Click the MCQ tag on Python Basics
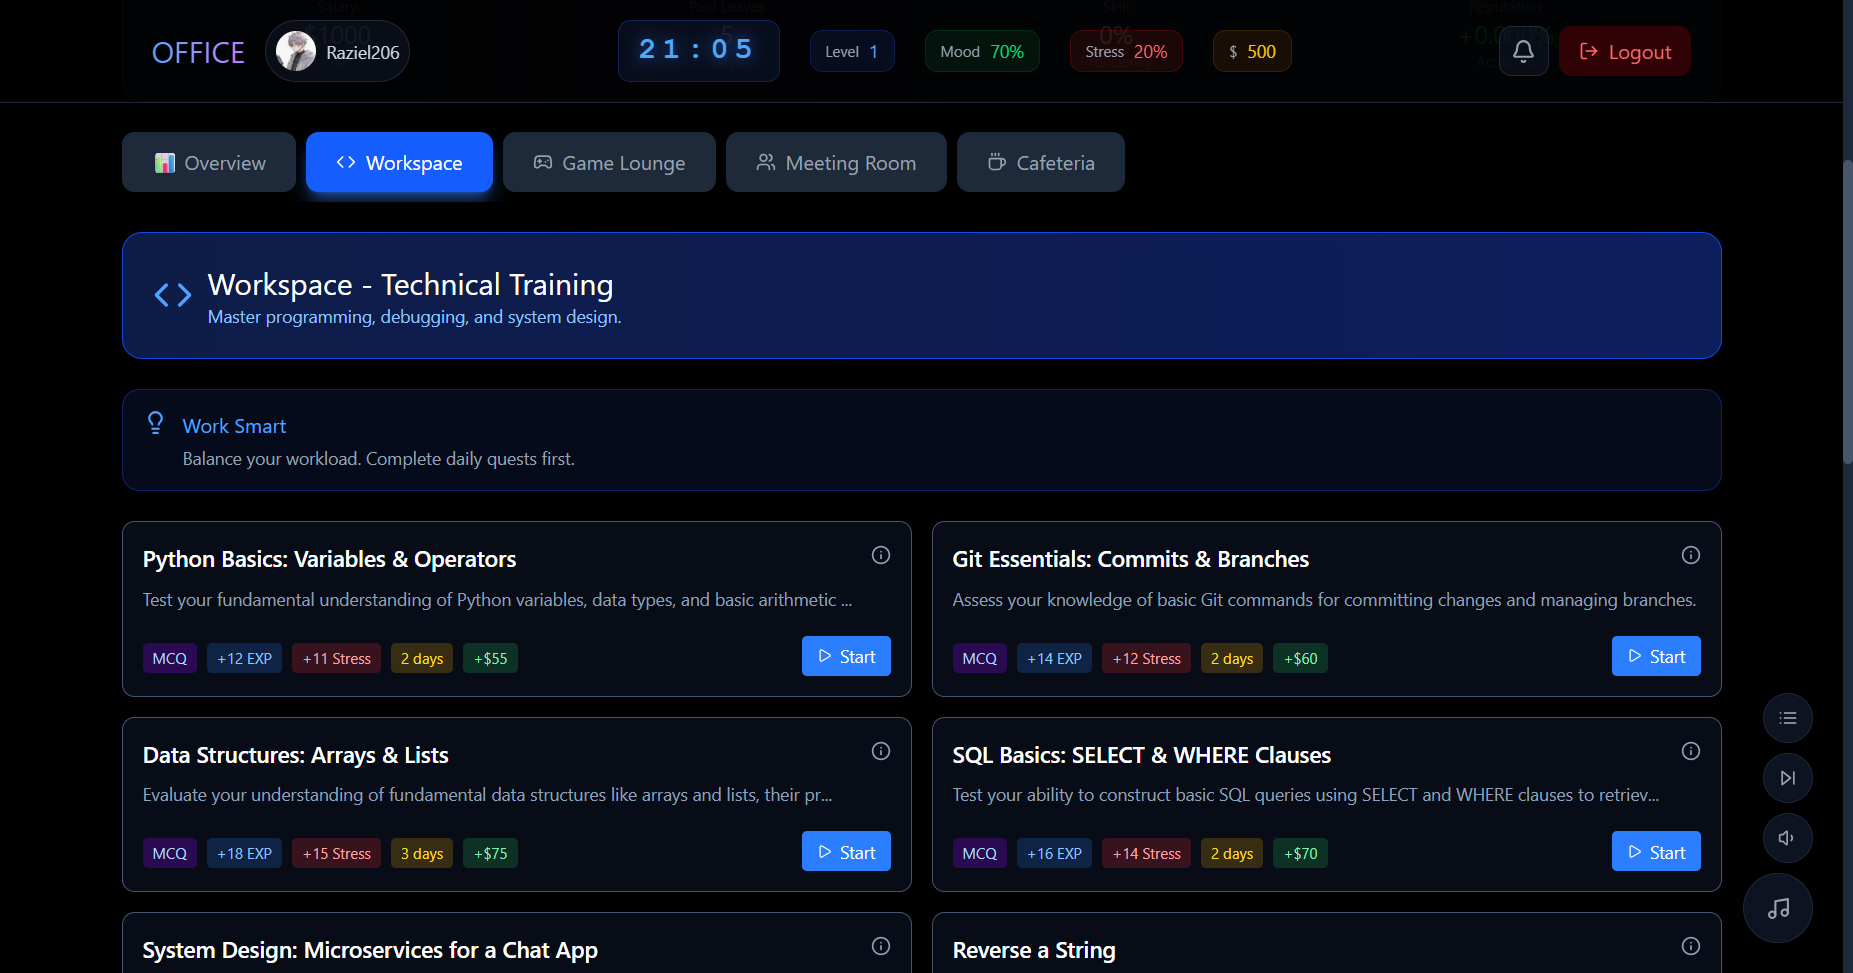 click(170, 658)
